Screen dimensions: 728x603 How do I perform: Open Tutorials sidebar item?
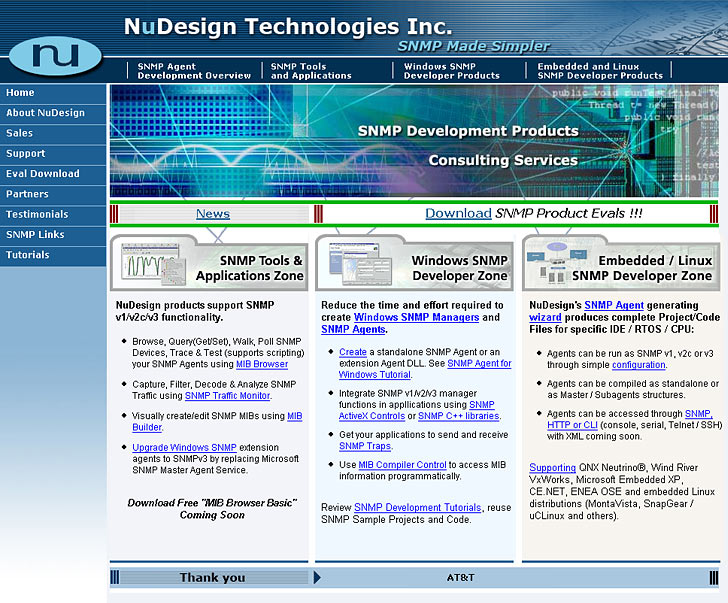click(53, 255)
